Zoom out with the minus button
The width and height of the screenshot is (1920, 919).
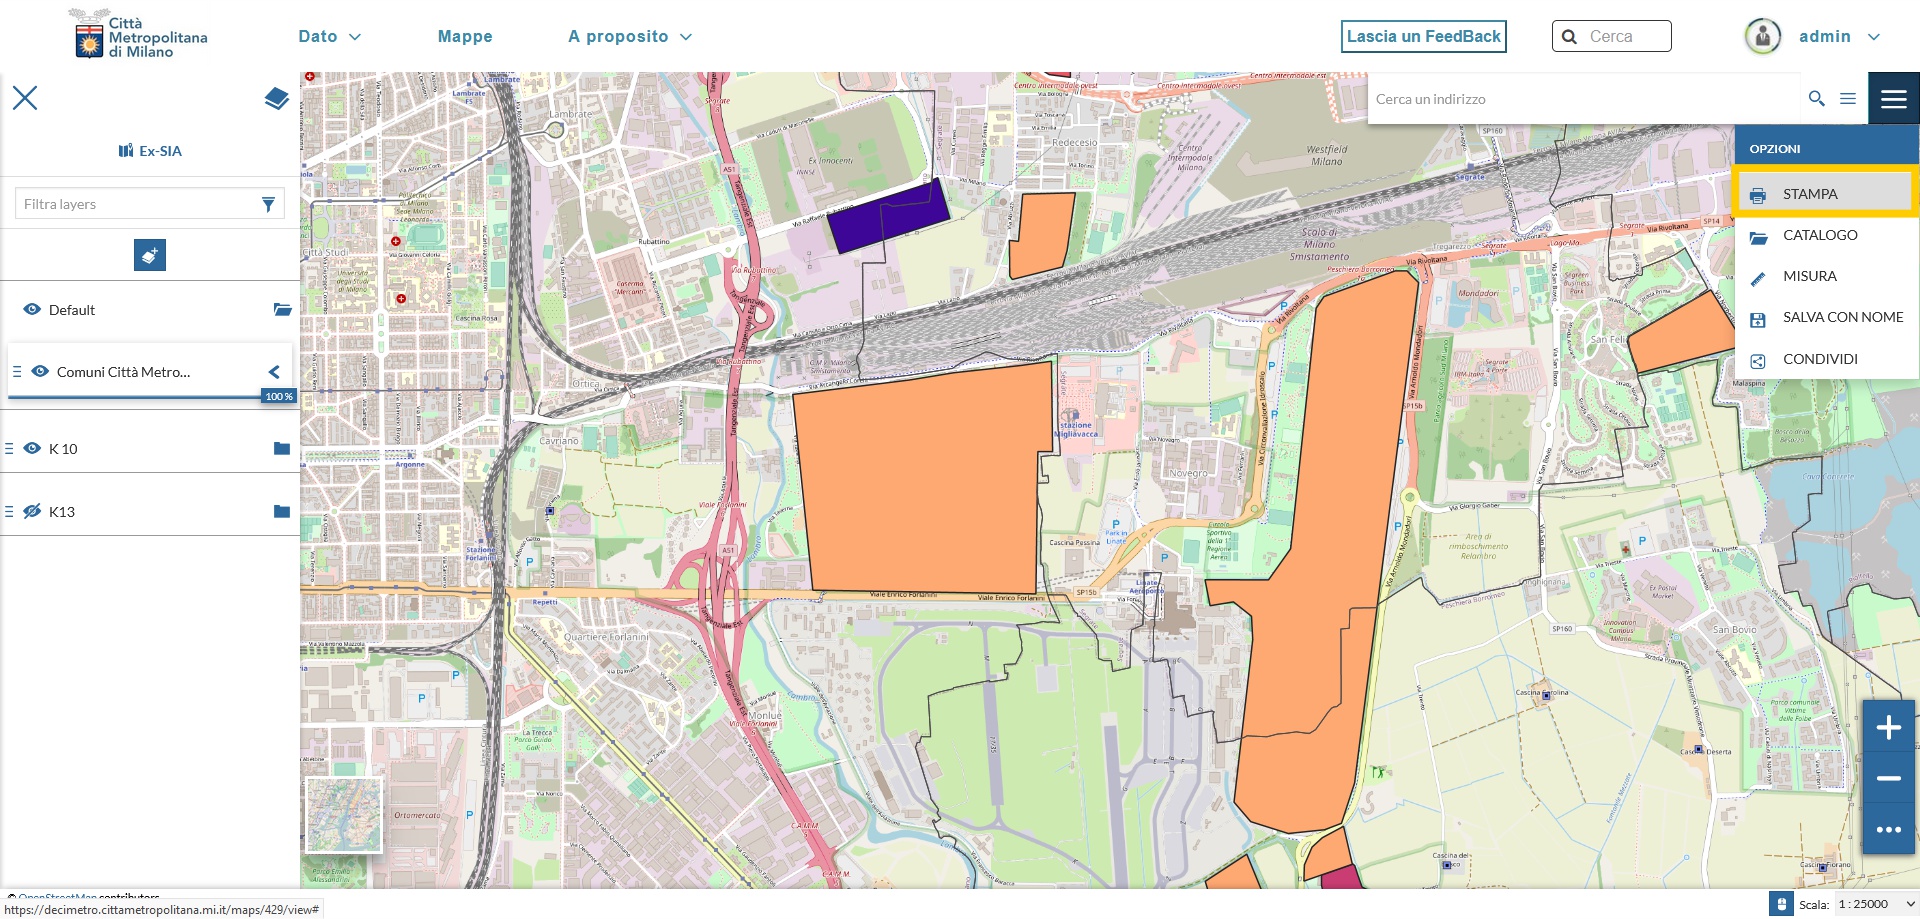pos(1888,779)
